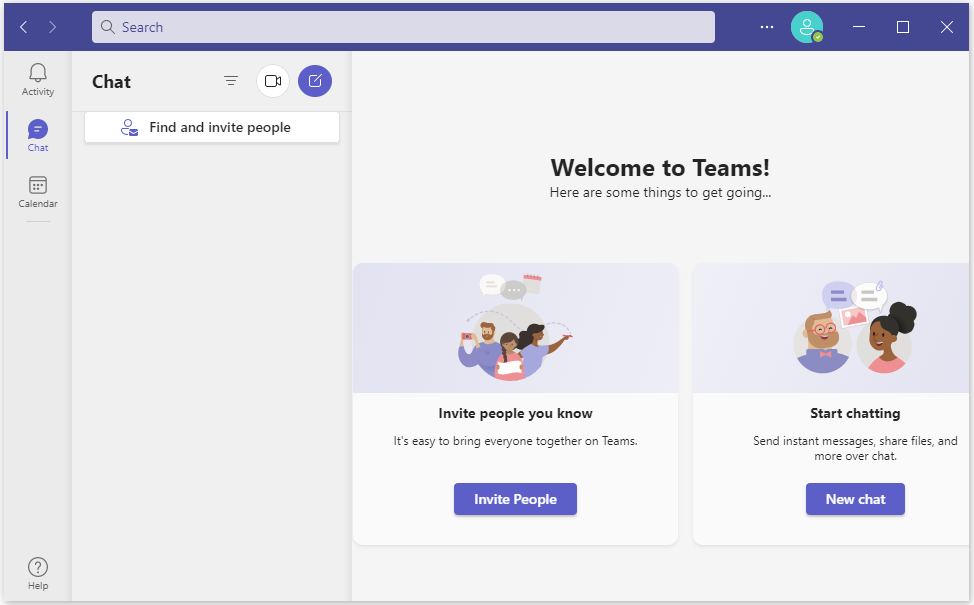Go forward with the right arrow
The height and width of the screenshot is (605, 974).
53,27
